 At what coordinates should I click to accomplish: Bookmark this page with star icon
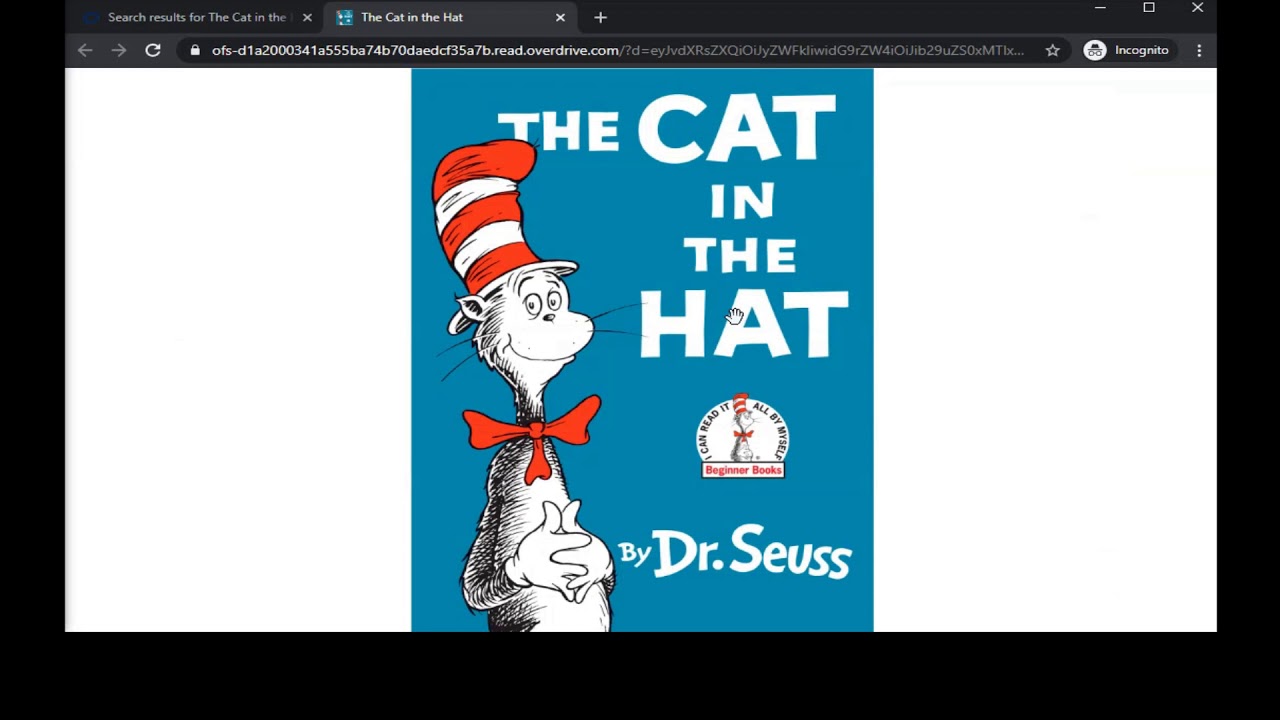(x=1052, y=50)
